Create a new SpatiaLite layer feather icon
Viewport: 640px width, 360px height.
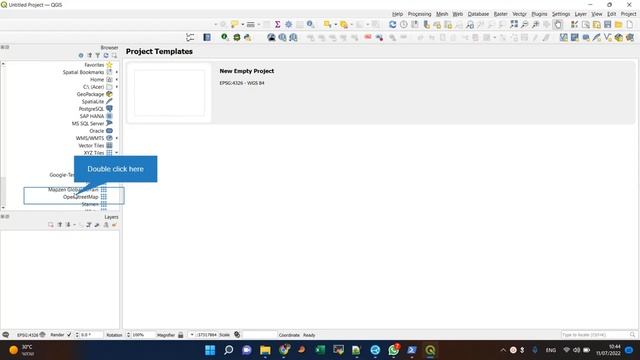596,38
